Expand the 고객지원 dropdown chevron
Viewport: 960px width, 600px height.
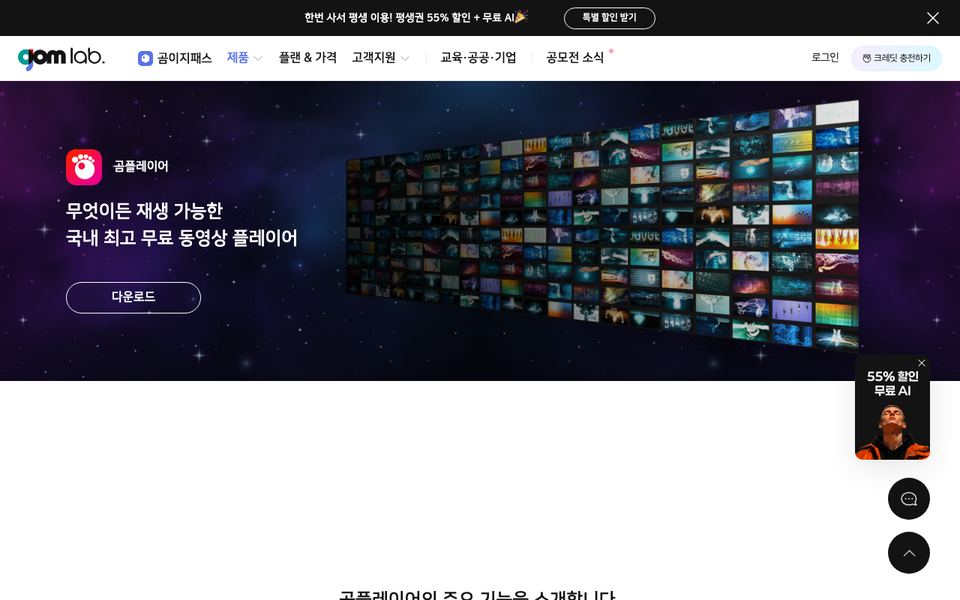coord(405,59)
